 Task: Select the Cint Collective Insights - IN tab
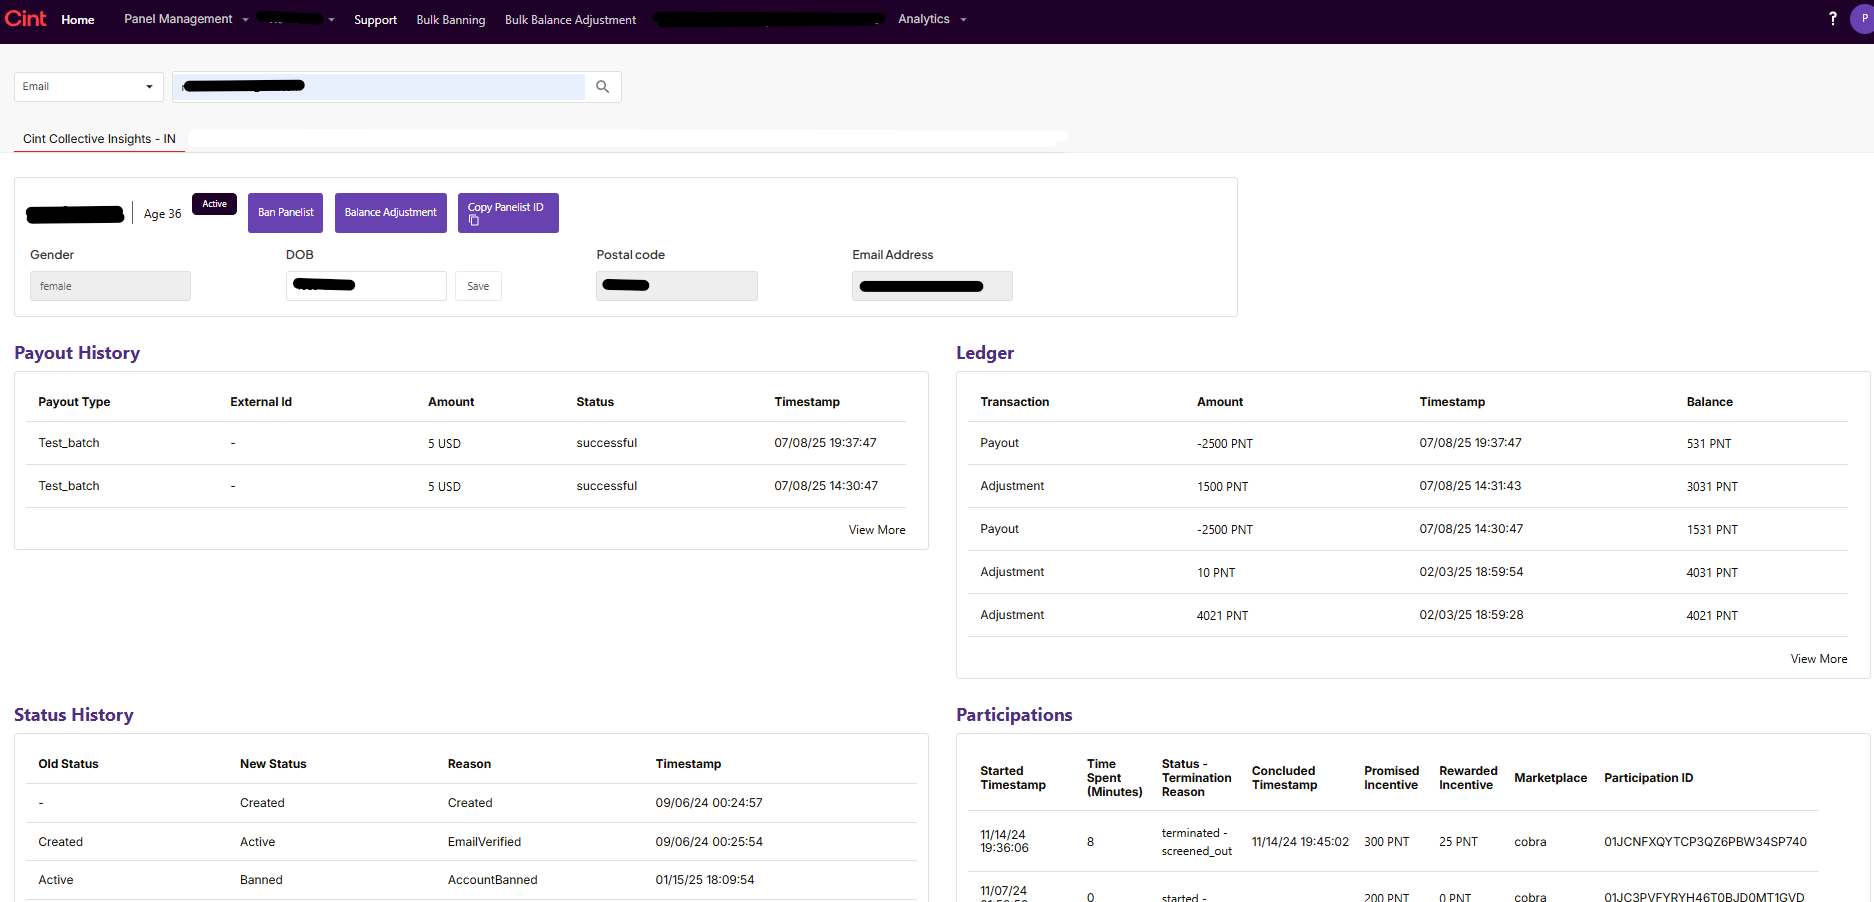tap(99, 139)
